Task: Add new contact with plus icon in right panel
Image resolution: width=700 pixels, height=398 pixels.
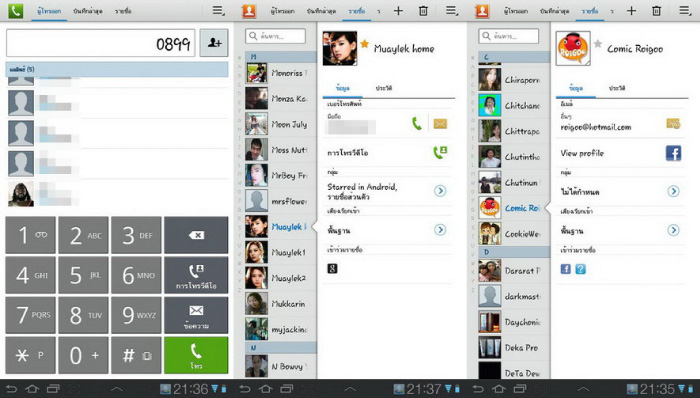Action: coord(631,11)
